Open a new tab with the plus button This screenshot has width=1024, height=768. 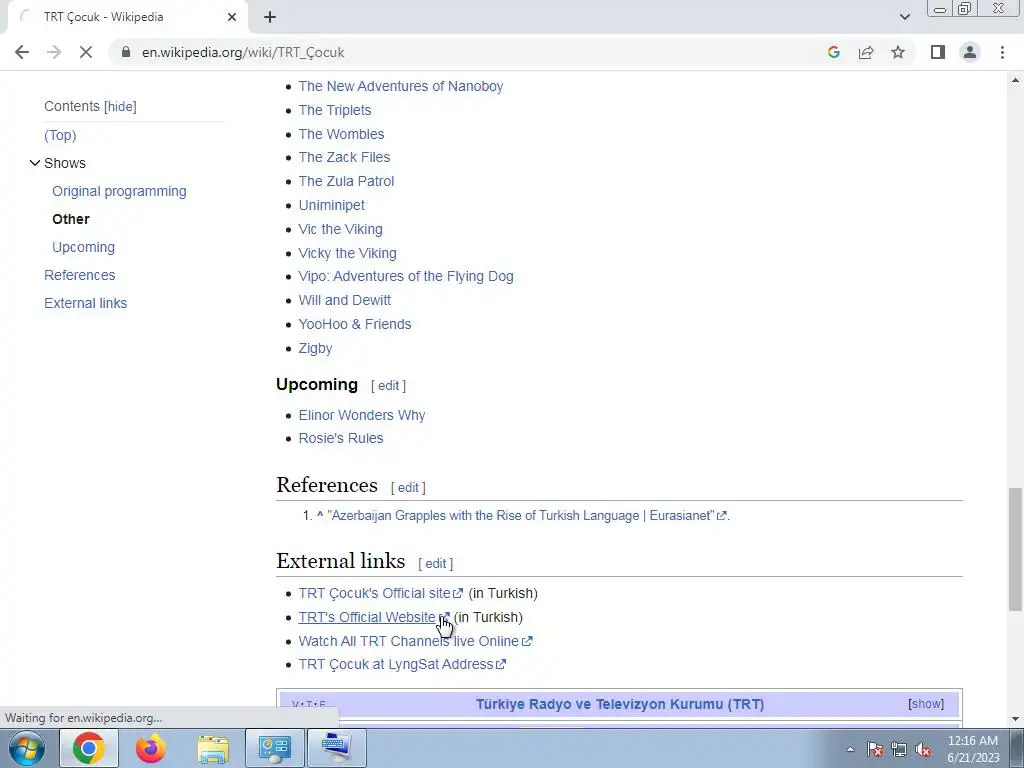[270, 17]
